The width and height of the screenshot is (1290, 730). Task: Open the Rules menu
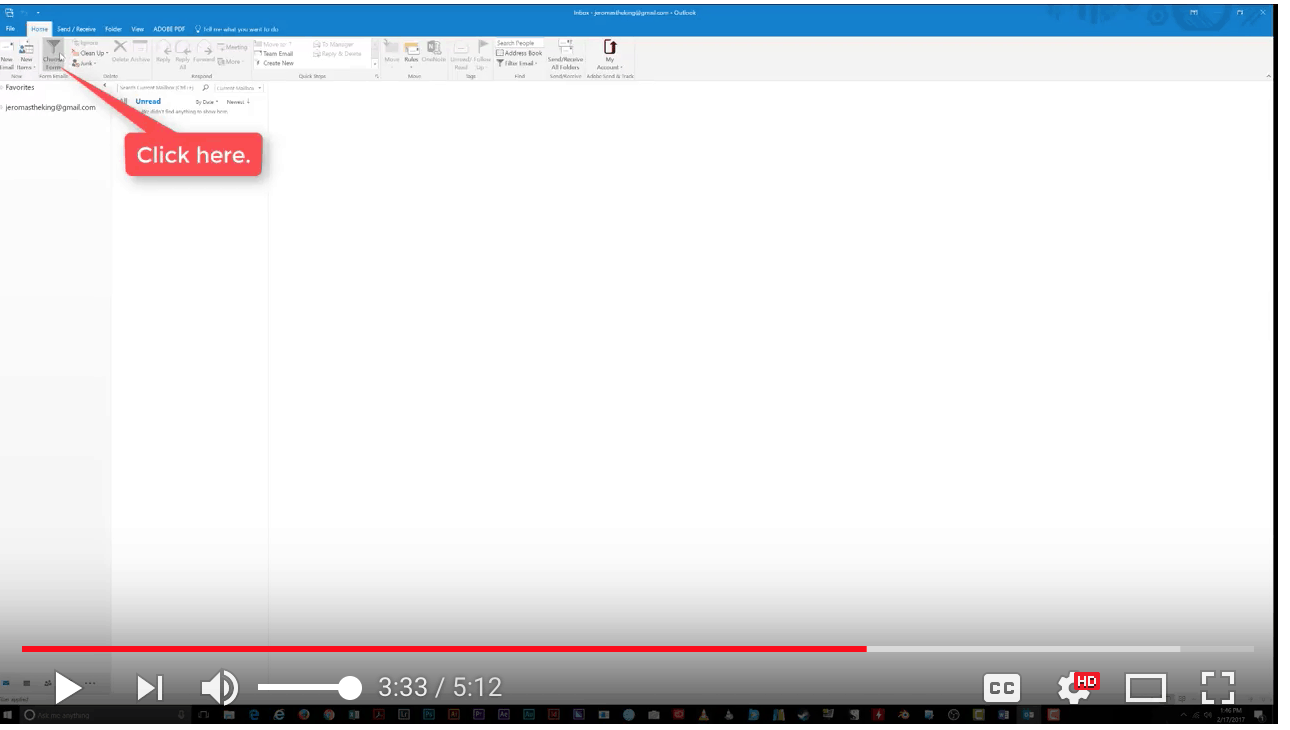[x=411, y=53]
